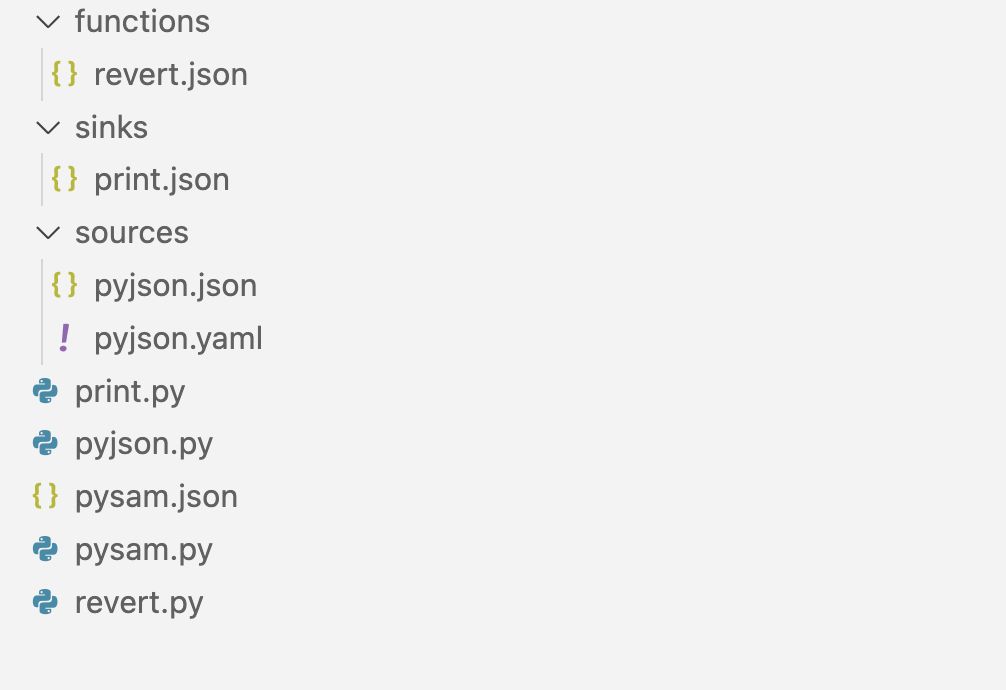This screenshot has height=690, width=1006.
Task: Open the revert.py script
Action: pos(139,602)
